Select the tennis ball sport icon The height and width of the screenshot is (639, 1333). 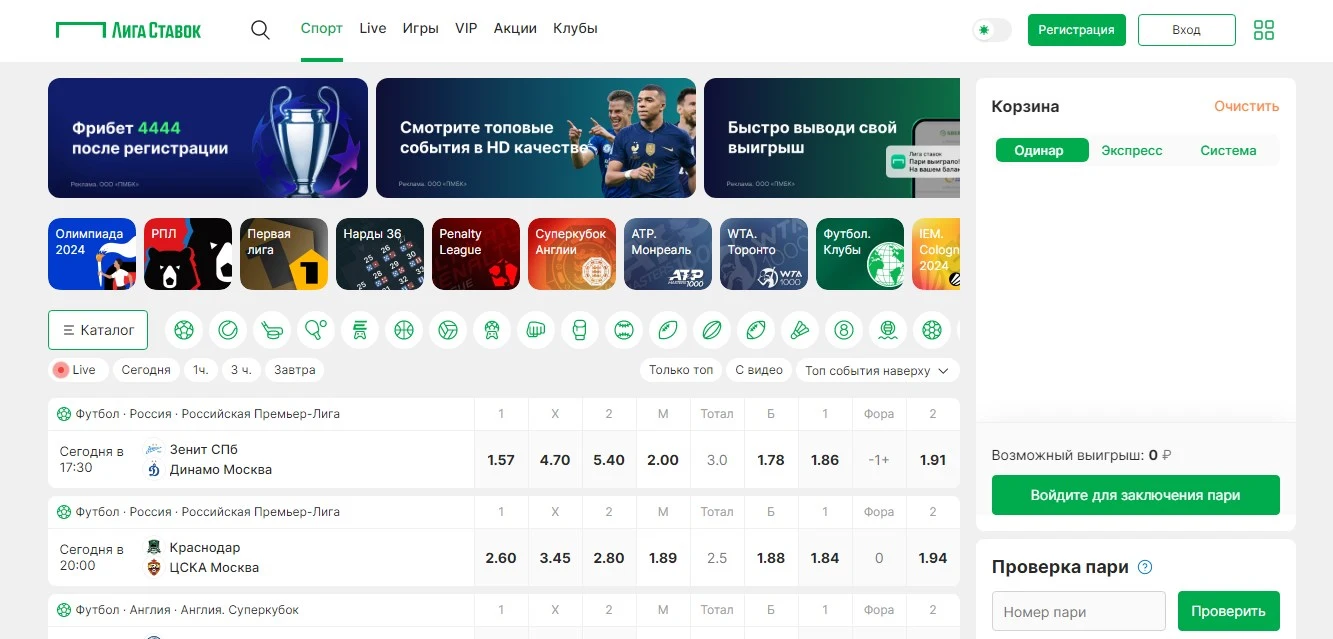[x=228, y=329]
